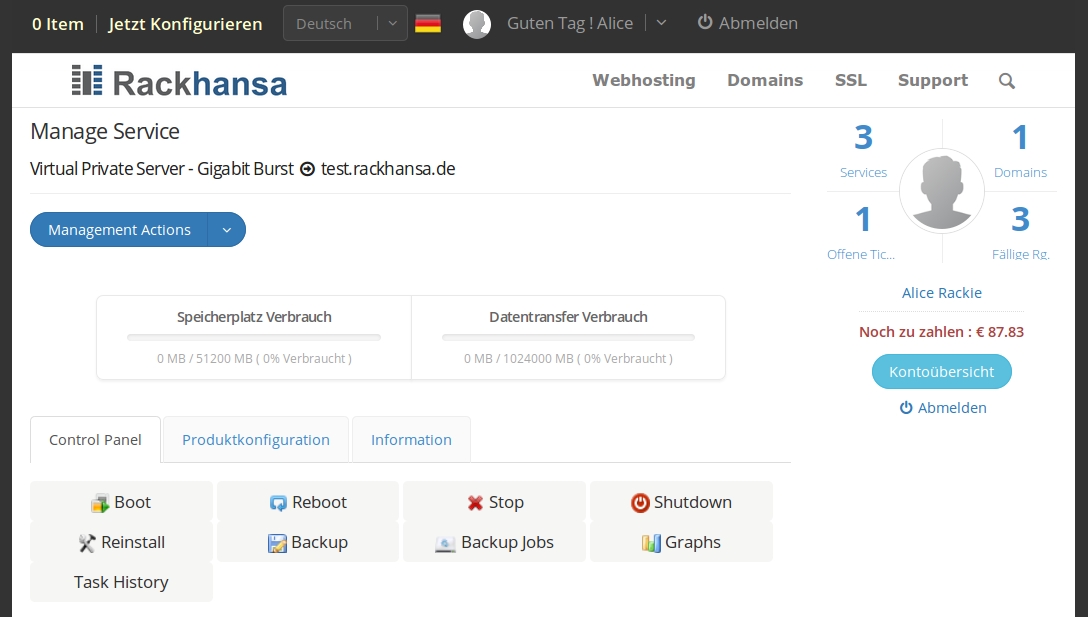Image resolution: width=1088 pixels, height=617 pixels.
Task: Click the Alice Rackie name link
Action: click(942, 293)
